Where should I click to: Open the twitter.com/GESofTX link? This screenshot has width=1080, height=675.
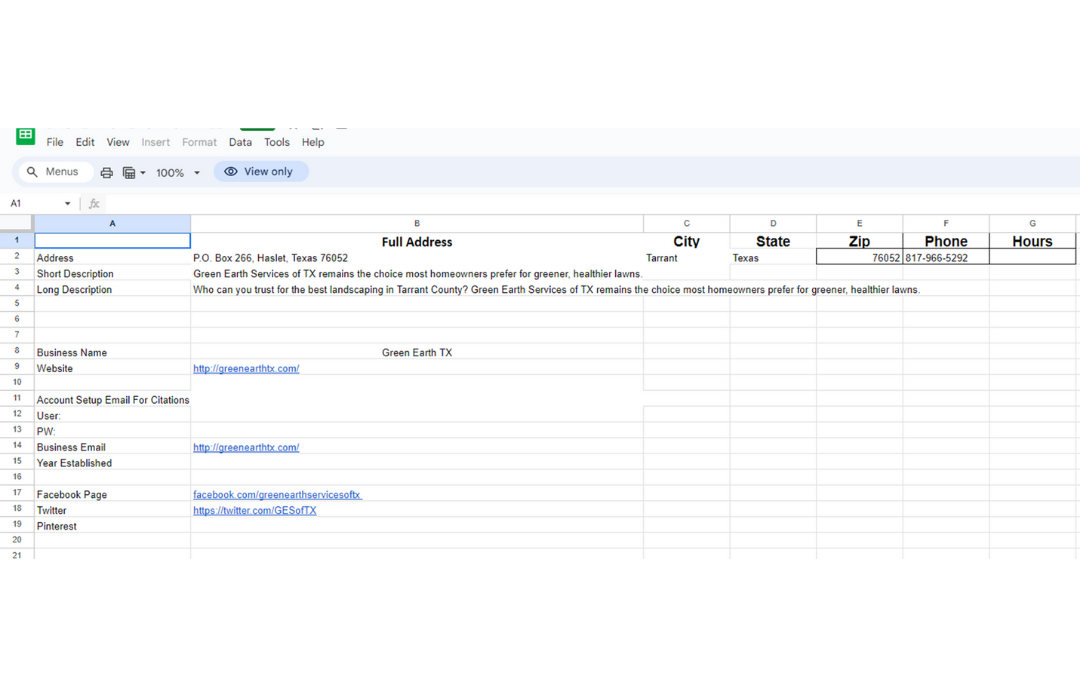point(254,510)
